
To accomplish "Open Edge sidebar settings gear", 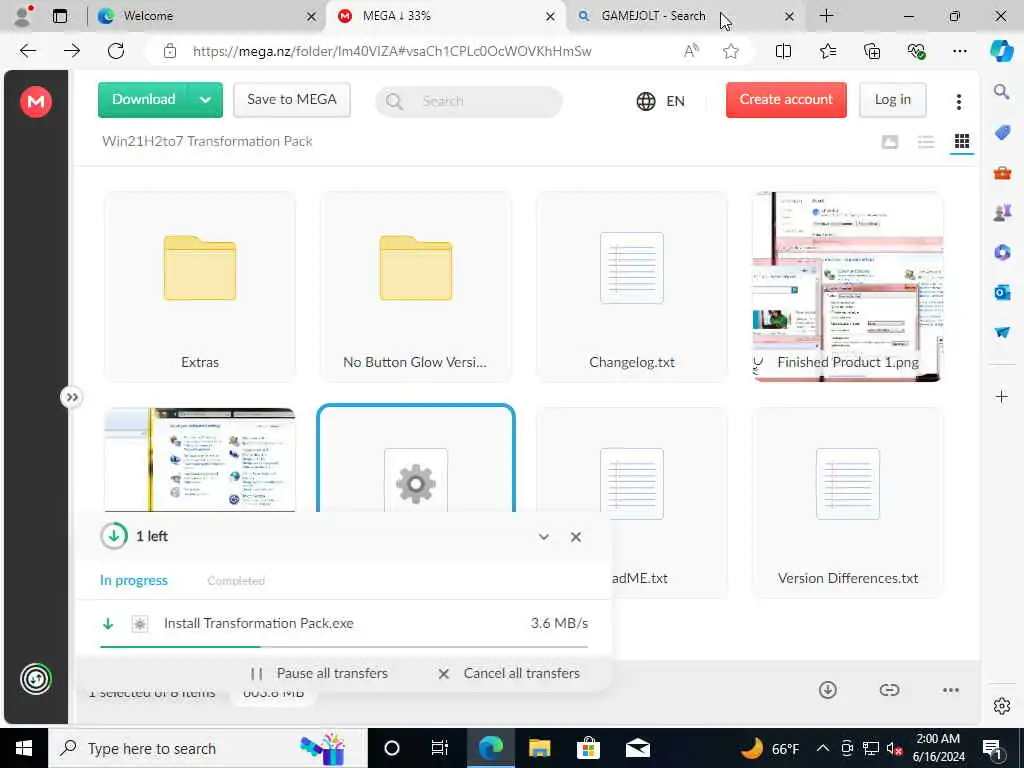I will pos(1002,706).
